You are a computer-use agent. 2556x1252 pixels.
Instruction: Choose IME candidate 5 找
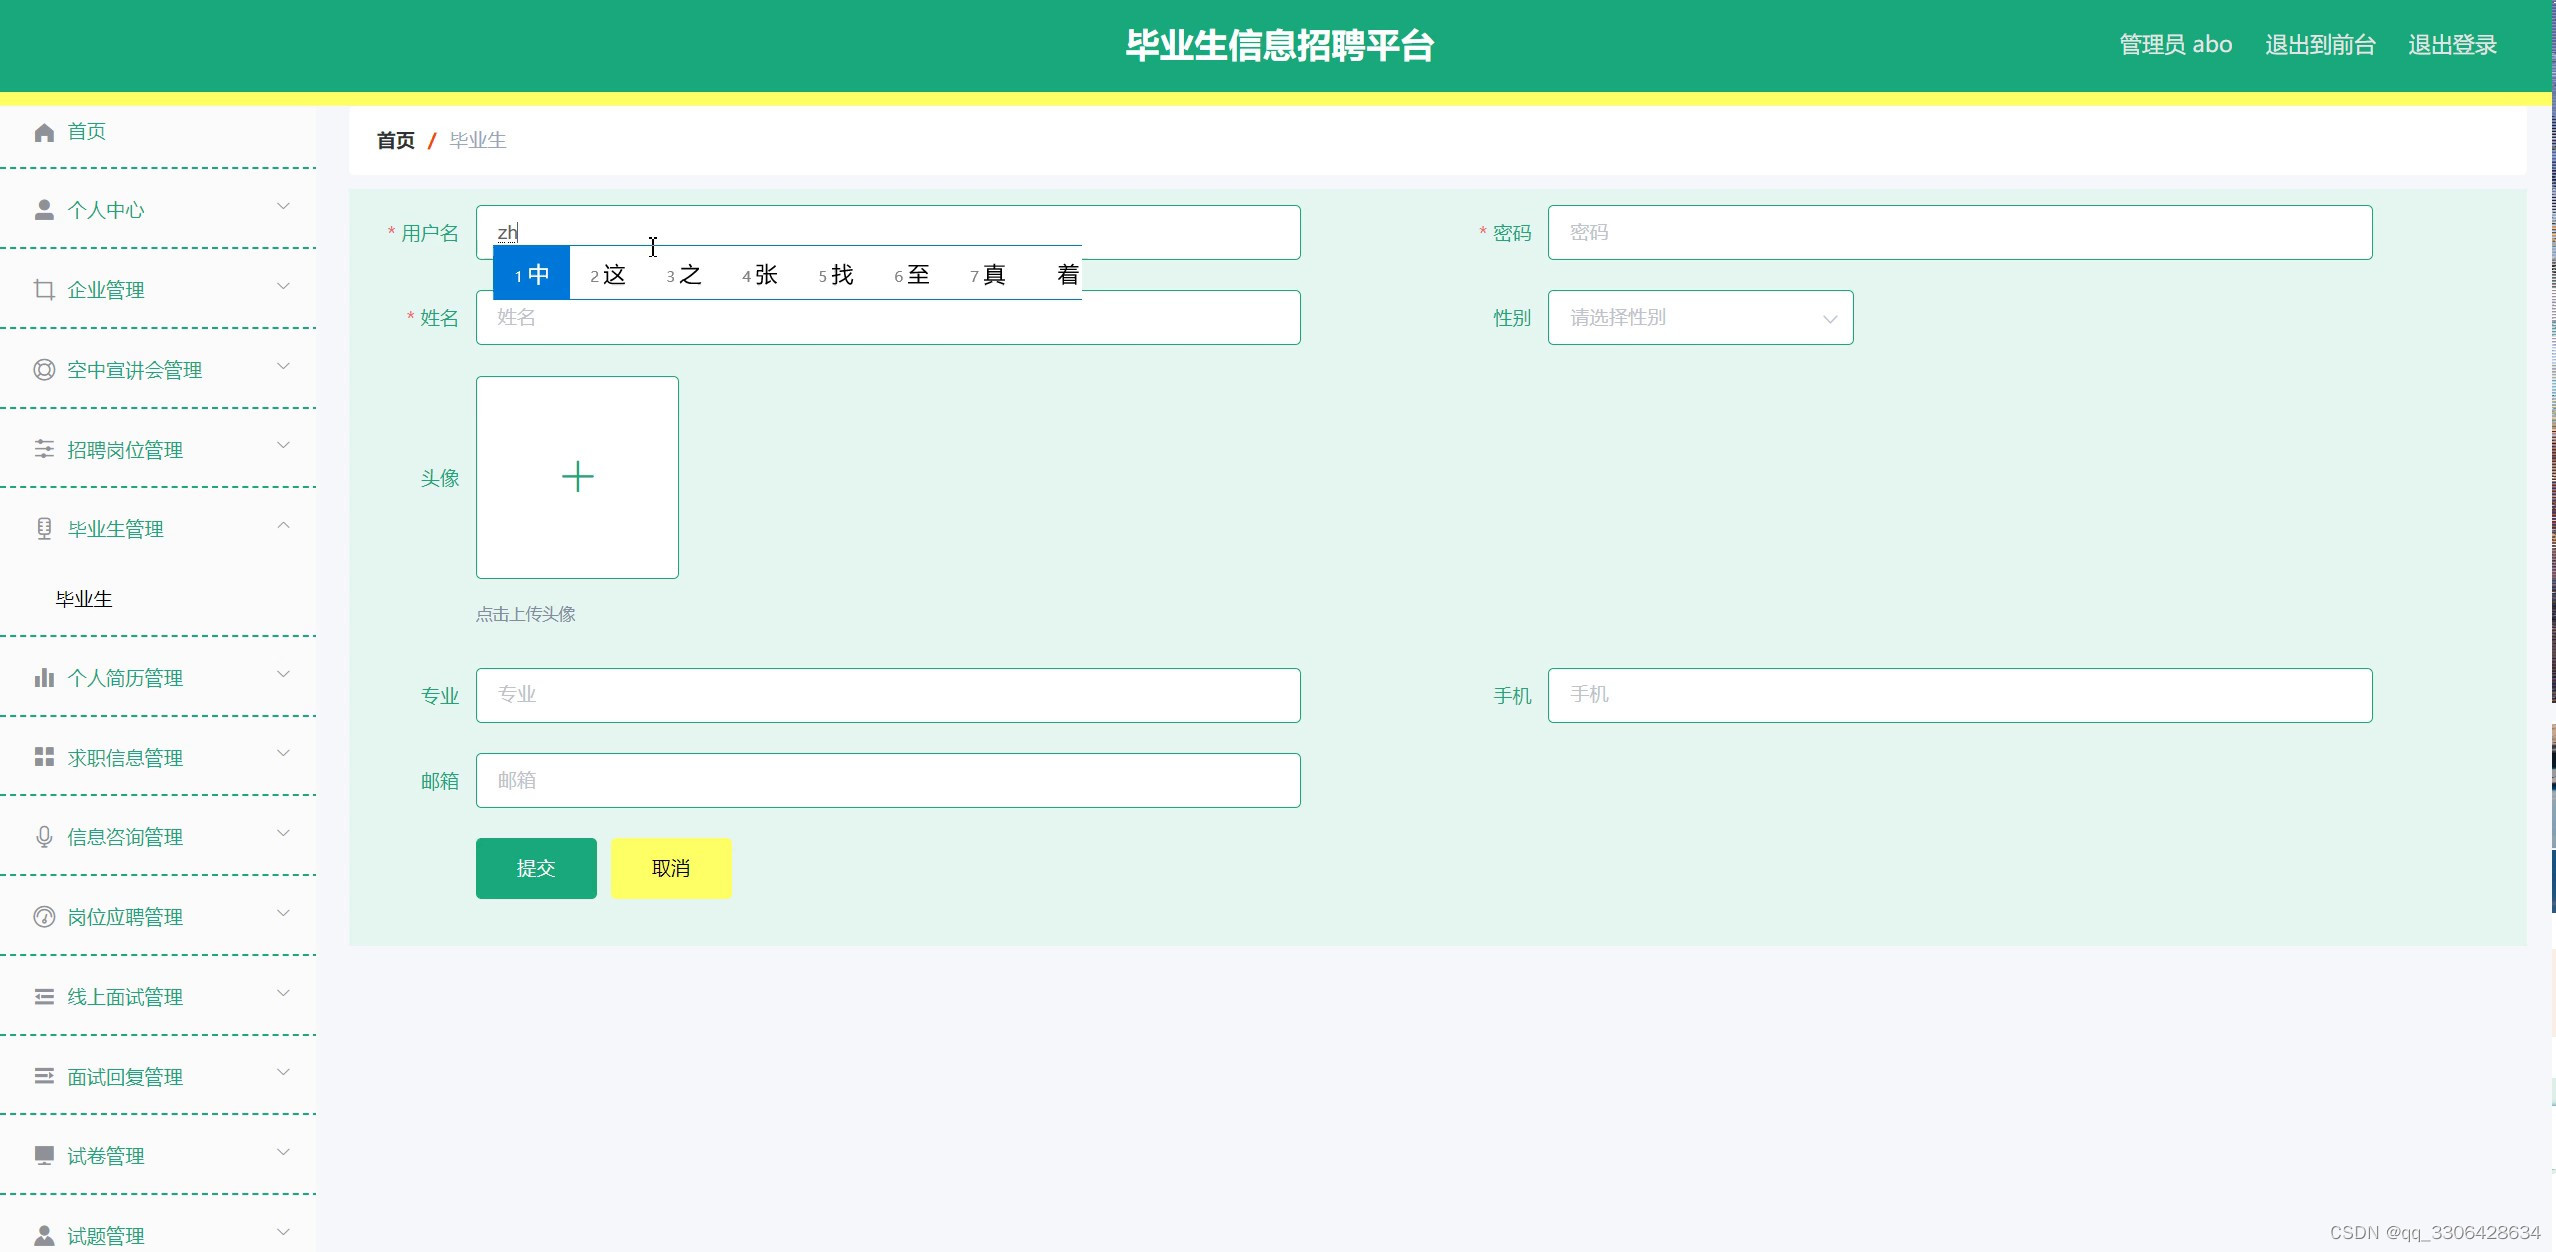click(836, 274)
